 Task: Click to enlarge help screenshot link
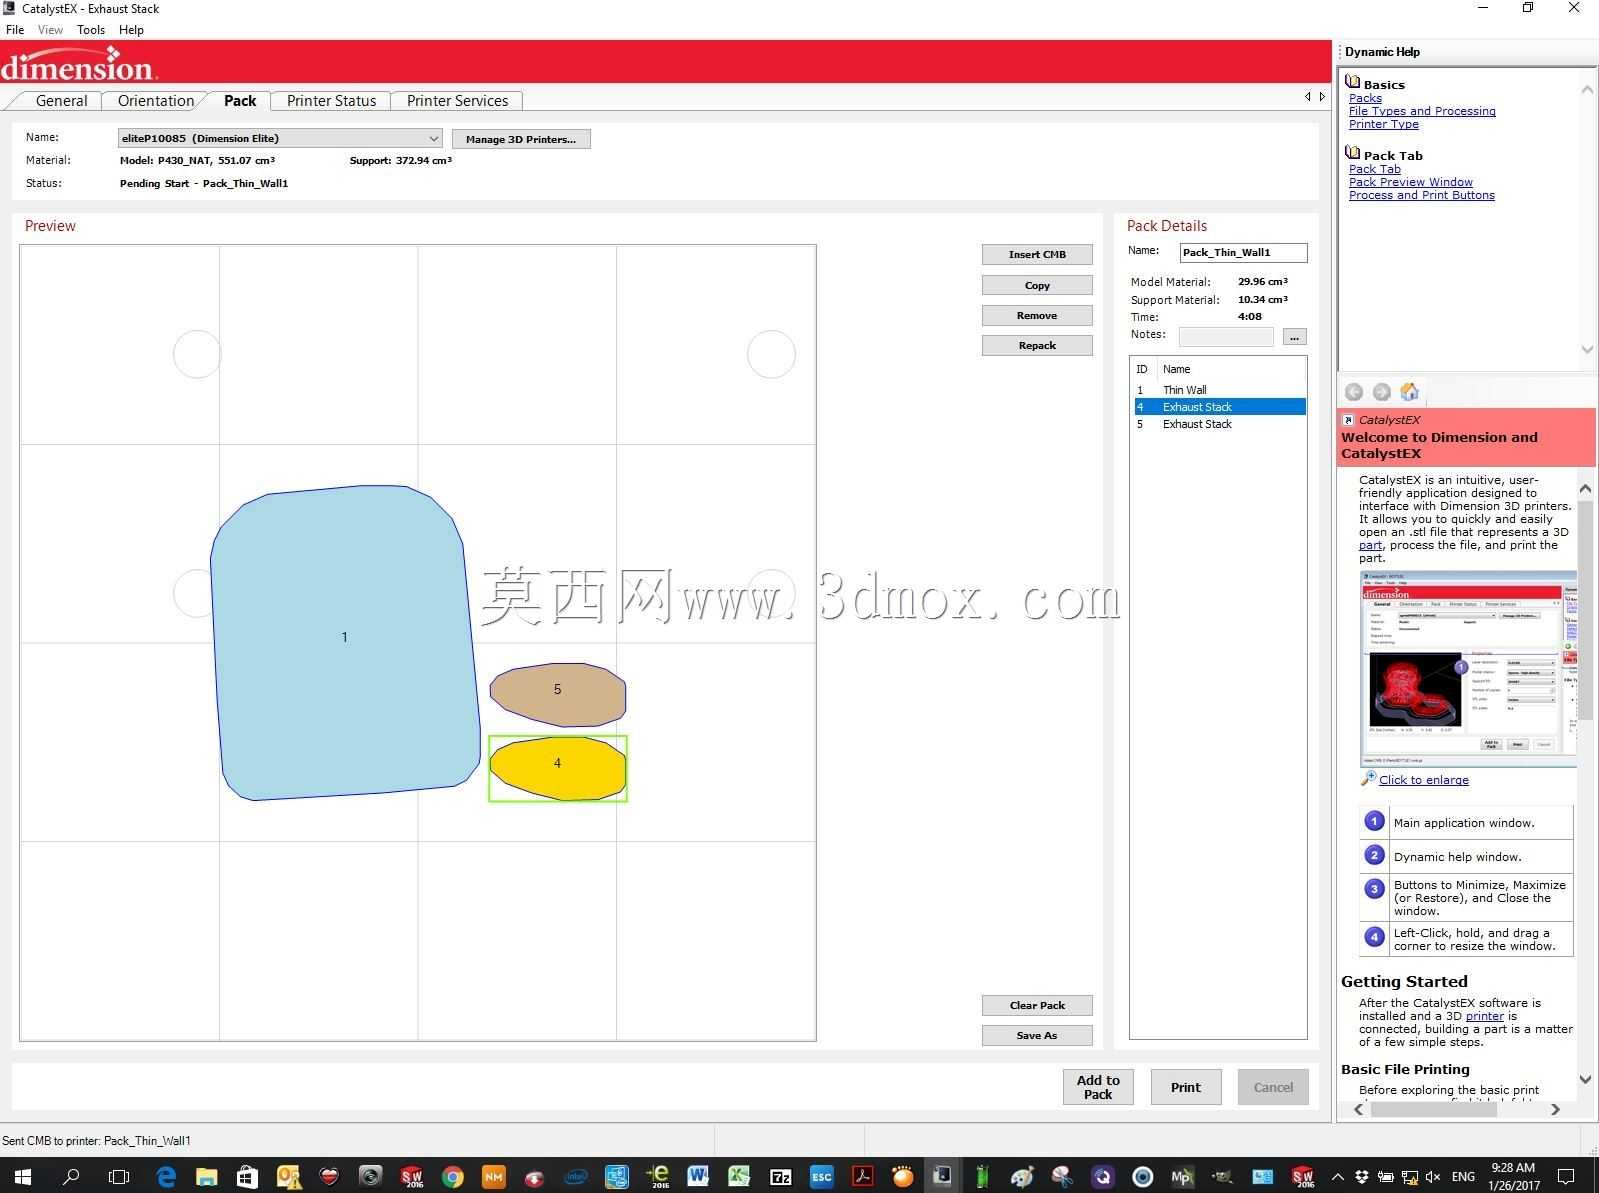pyautogui.click(x=1424, y=780)
